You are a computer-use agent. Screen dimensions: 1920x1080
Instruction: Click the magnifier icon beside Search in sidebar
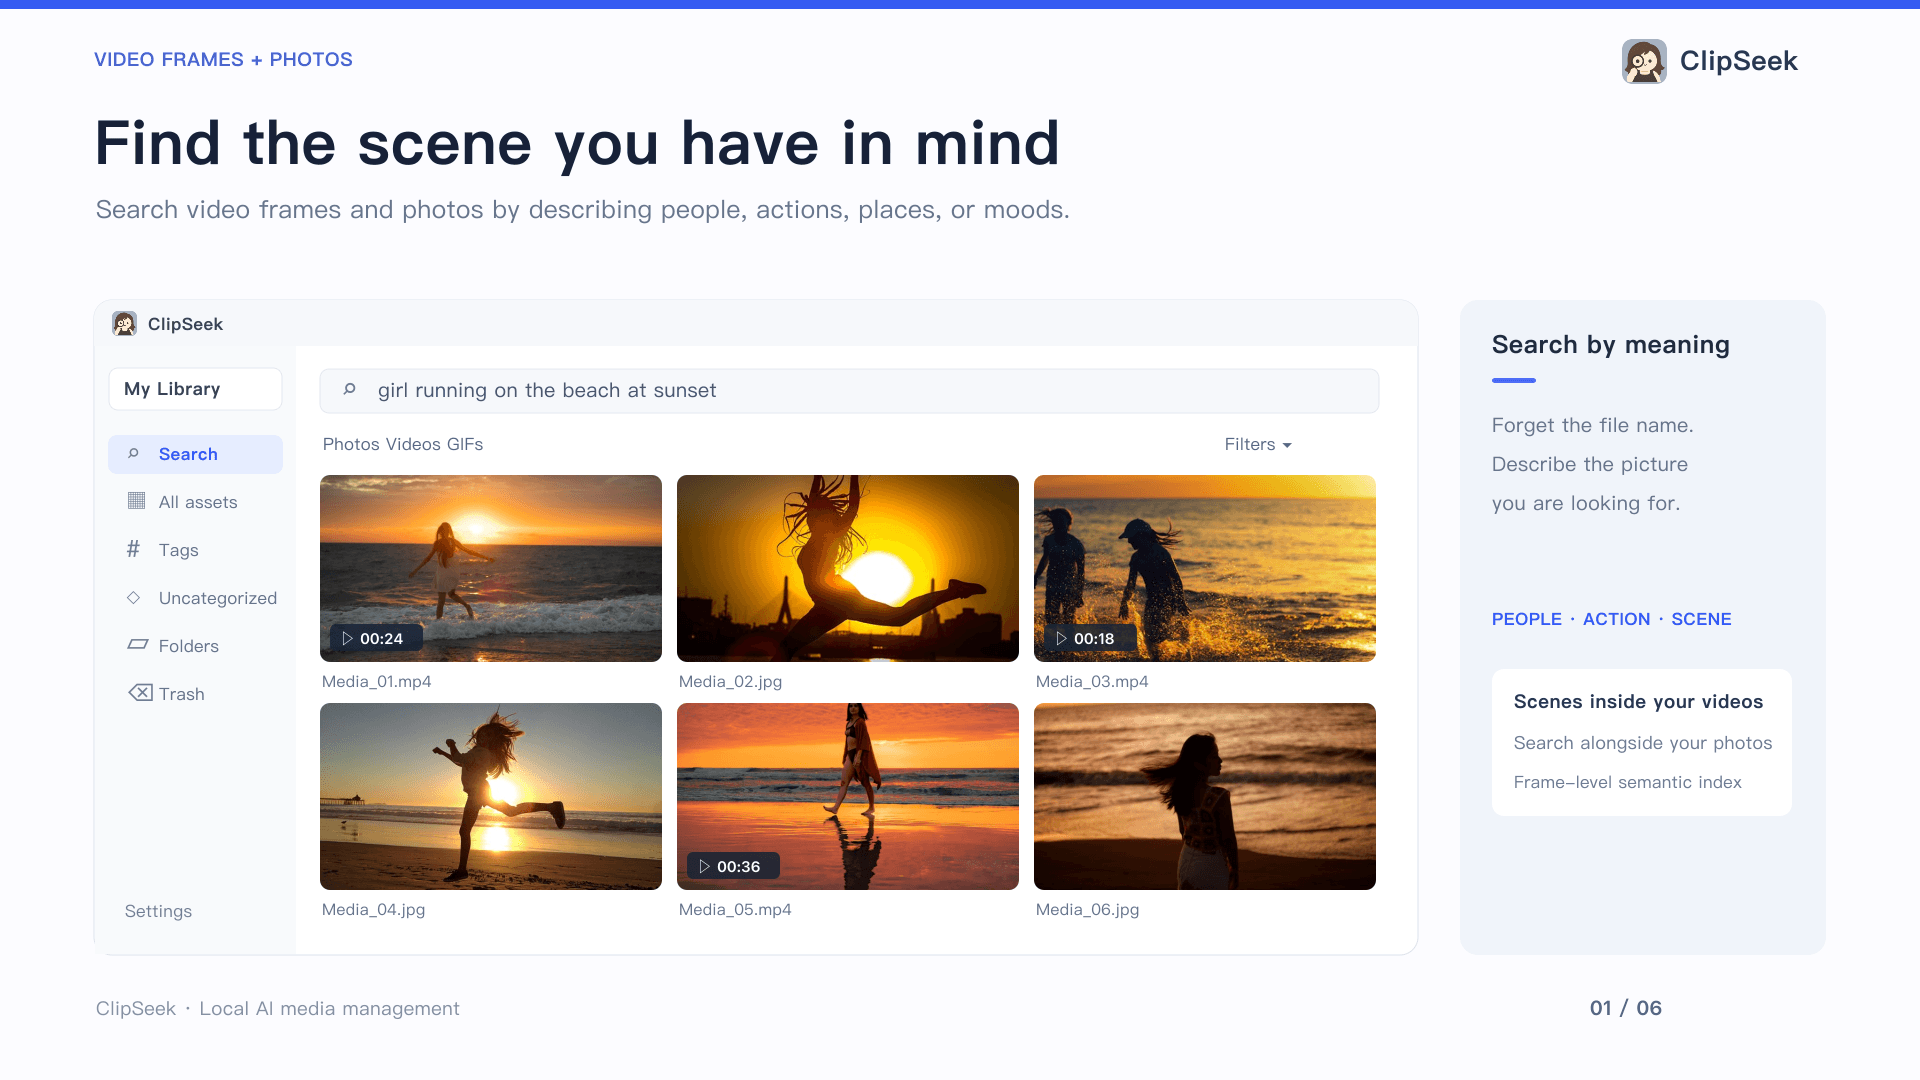pyautogui.click(x=133, y=454)
